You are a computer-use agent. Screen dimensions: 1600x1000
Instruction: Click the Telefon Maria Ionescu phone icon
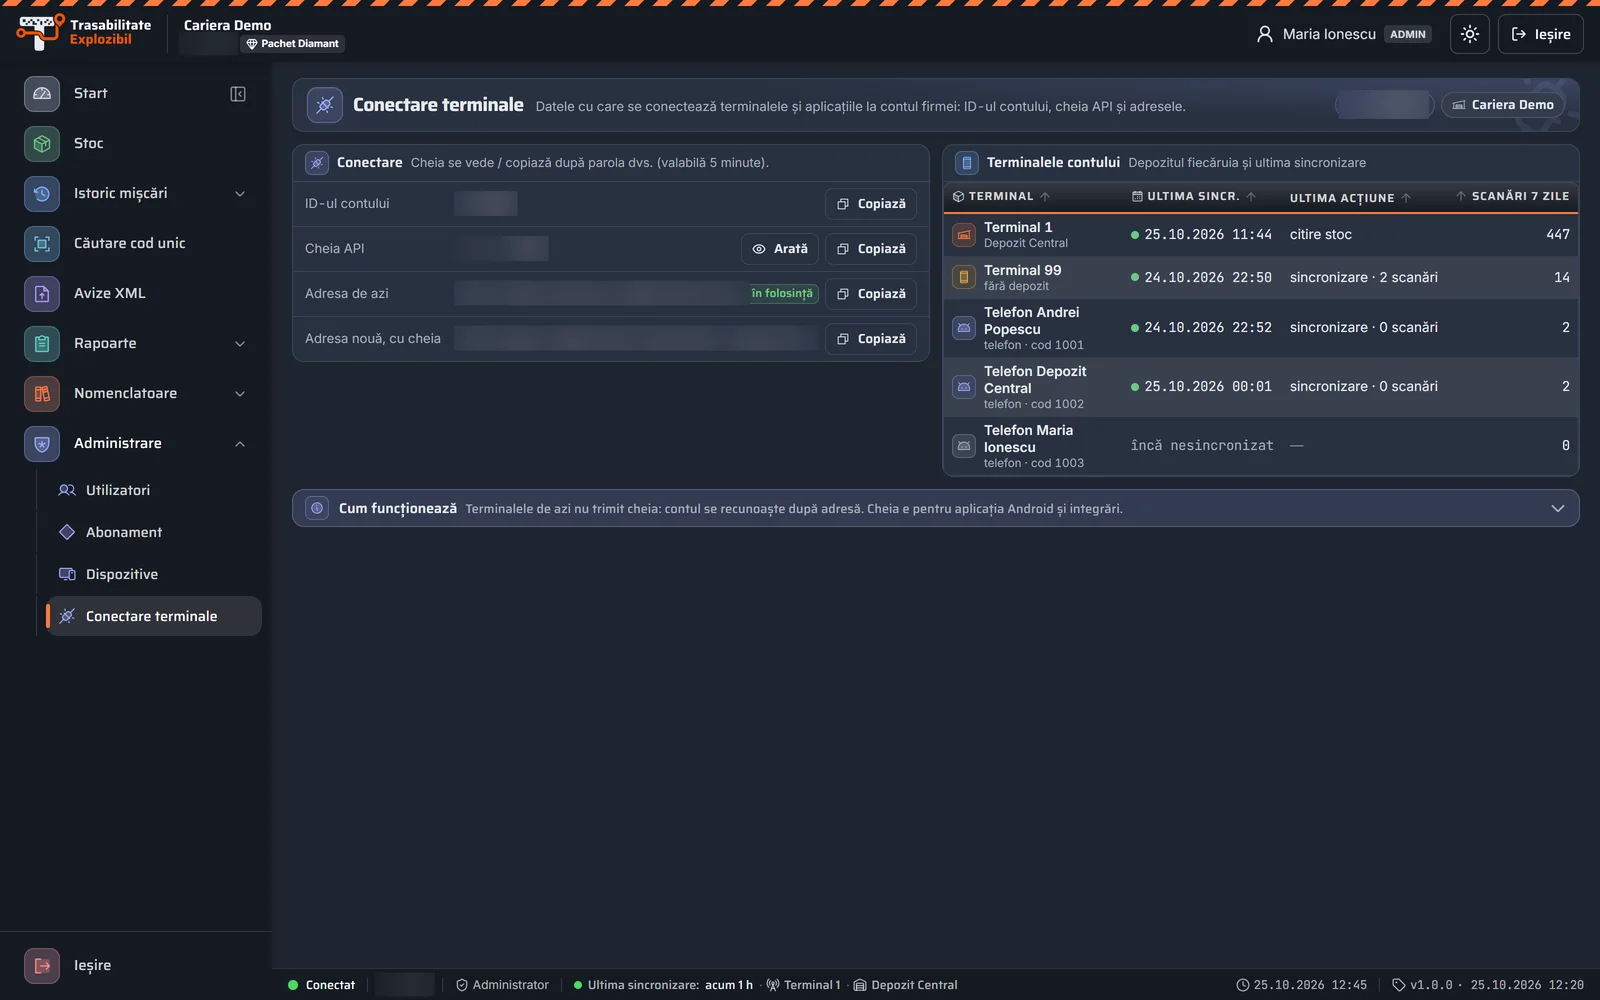[x=964, y=446]
